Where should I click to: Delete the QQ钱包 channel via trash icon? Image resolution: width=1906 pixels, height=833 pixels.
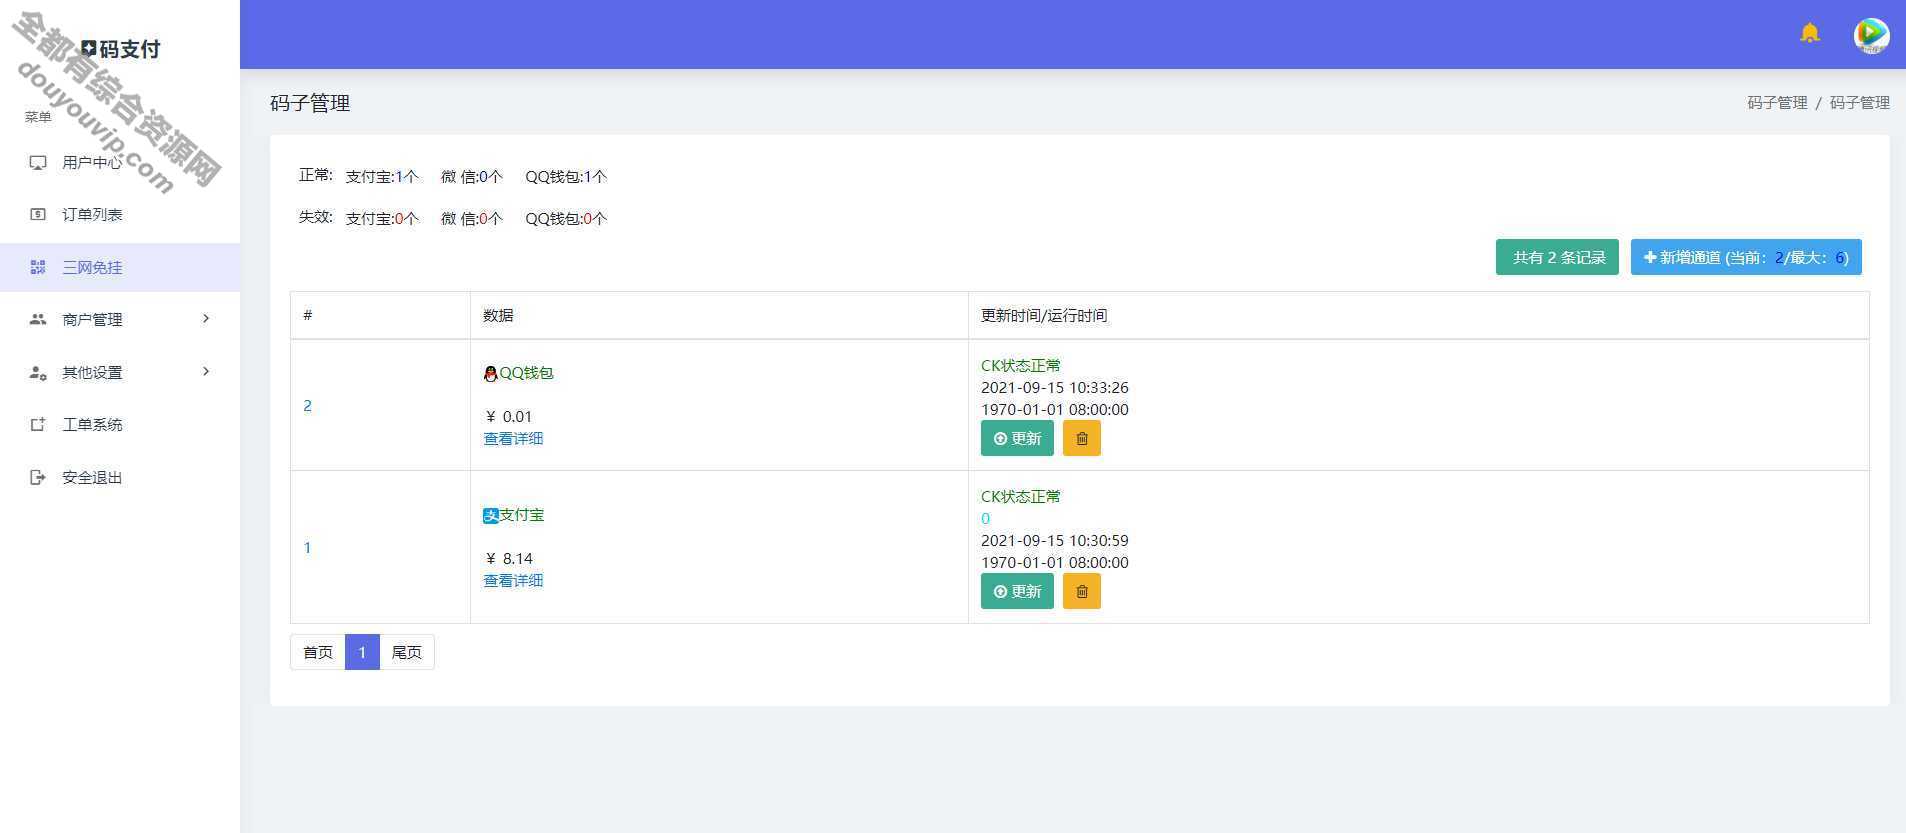click(x=1081, y=438)
